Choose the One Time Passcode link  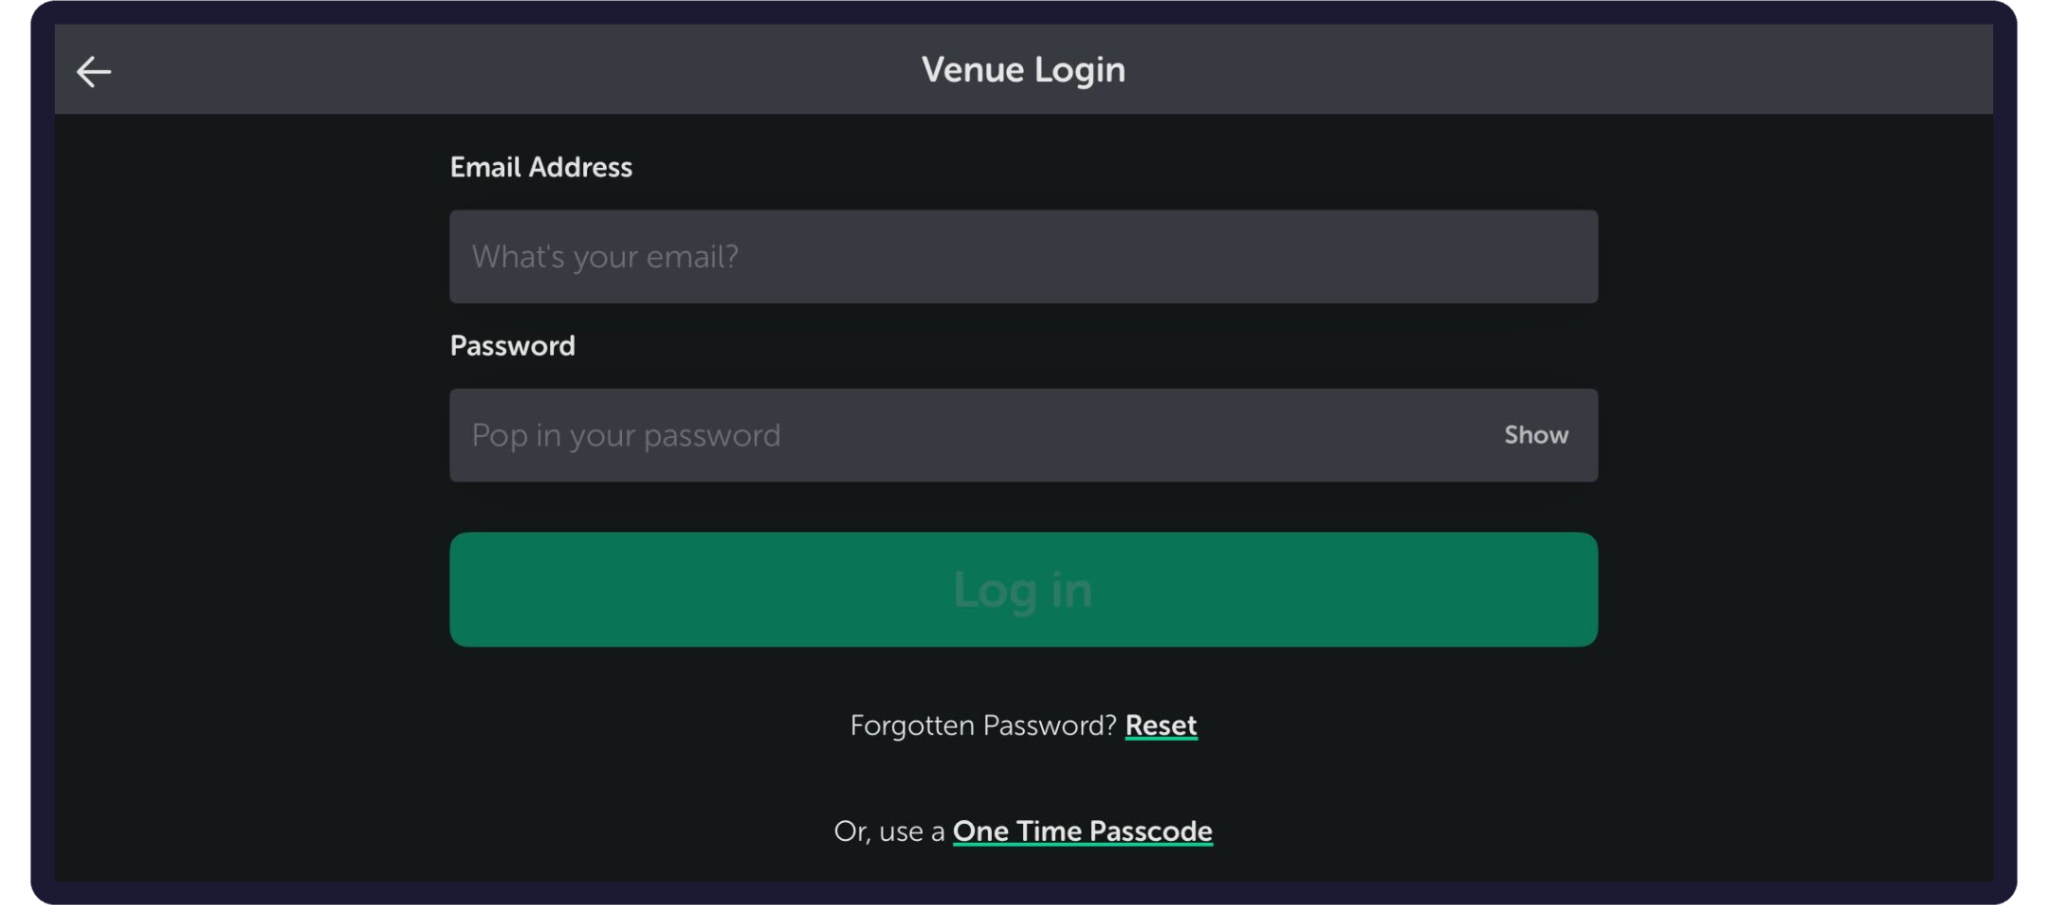(x=1082, y=831)
